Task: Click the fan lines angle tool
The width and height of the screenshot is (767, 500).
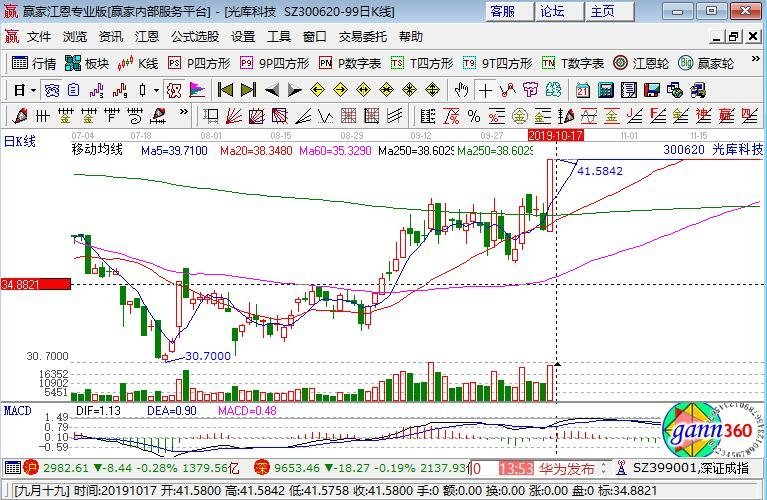Action: [234, 116]
